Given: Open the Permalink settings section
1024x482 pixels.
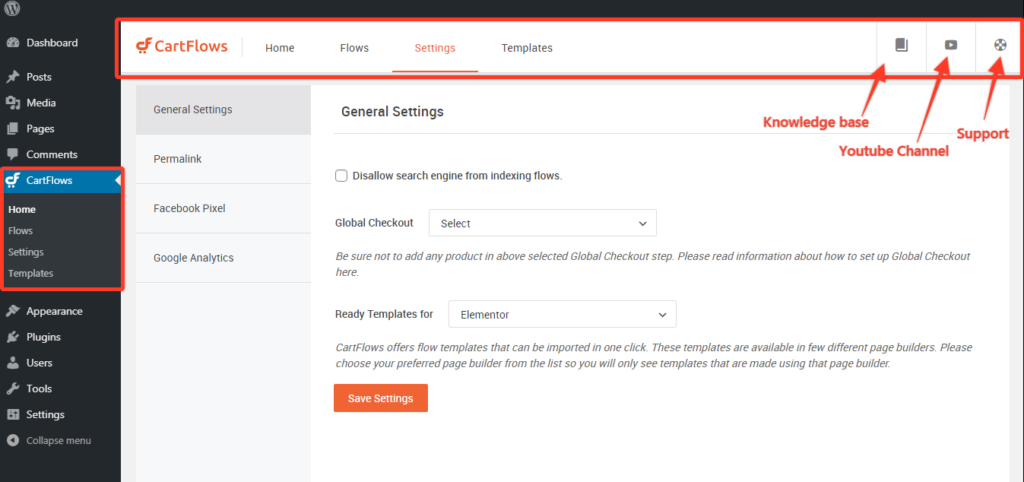Looking at the screenshot, I should (223, 159).
